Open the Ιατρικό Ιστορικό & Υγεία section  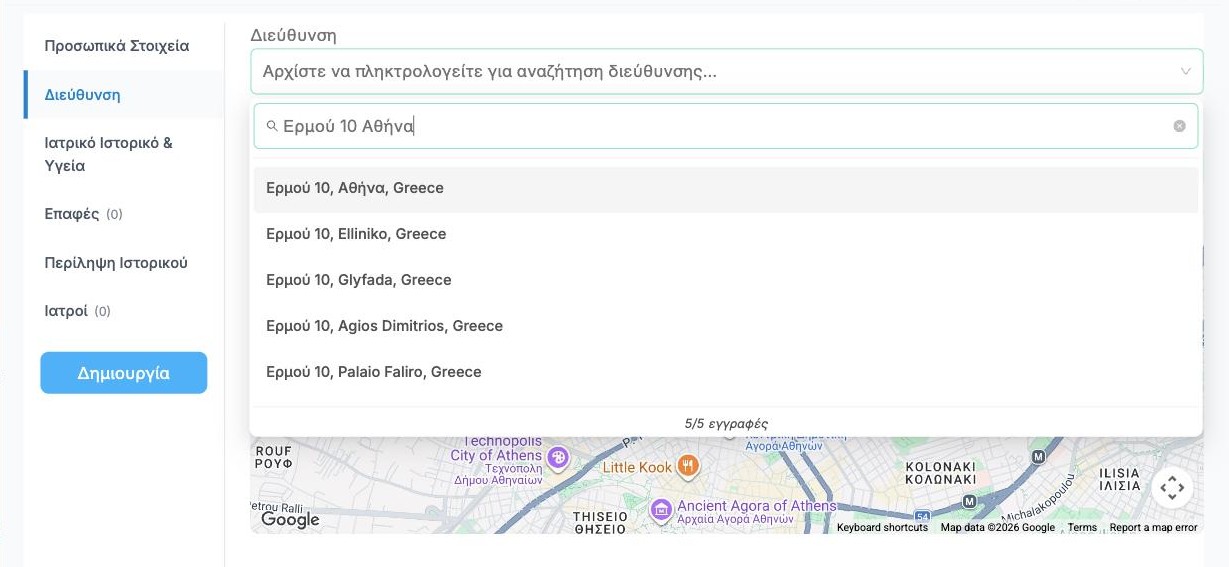pyautogui.click(x=109, y=154)
